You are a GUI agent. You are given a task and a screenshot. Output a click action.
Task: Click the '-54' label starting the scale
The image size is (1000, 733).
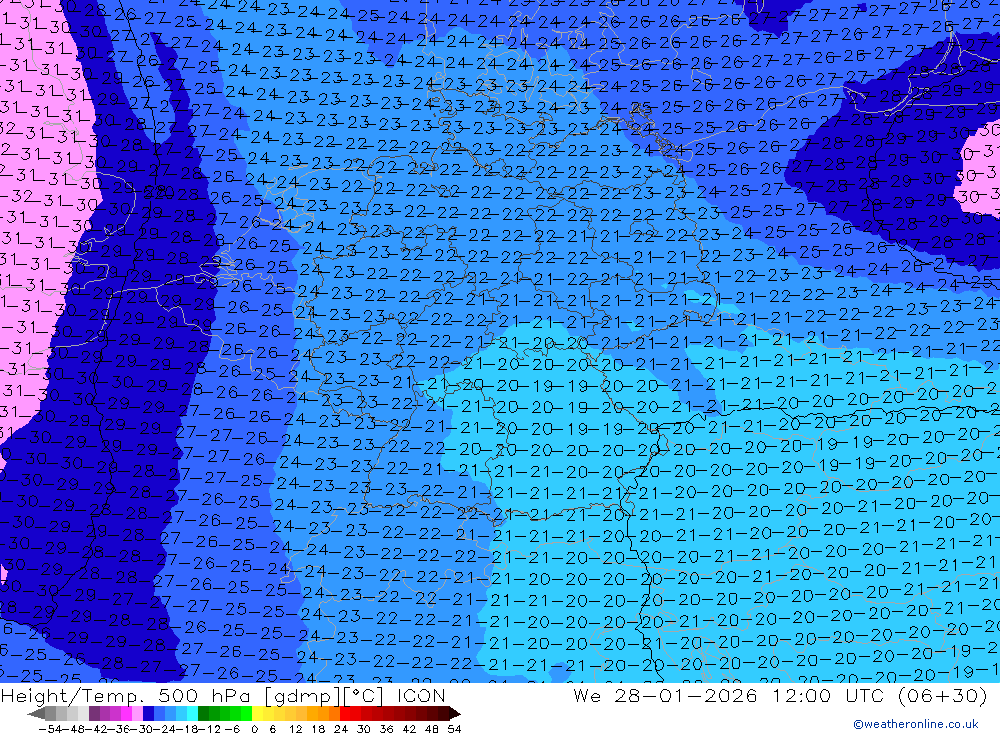tap(50, 729)
